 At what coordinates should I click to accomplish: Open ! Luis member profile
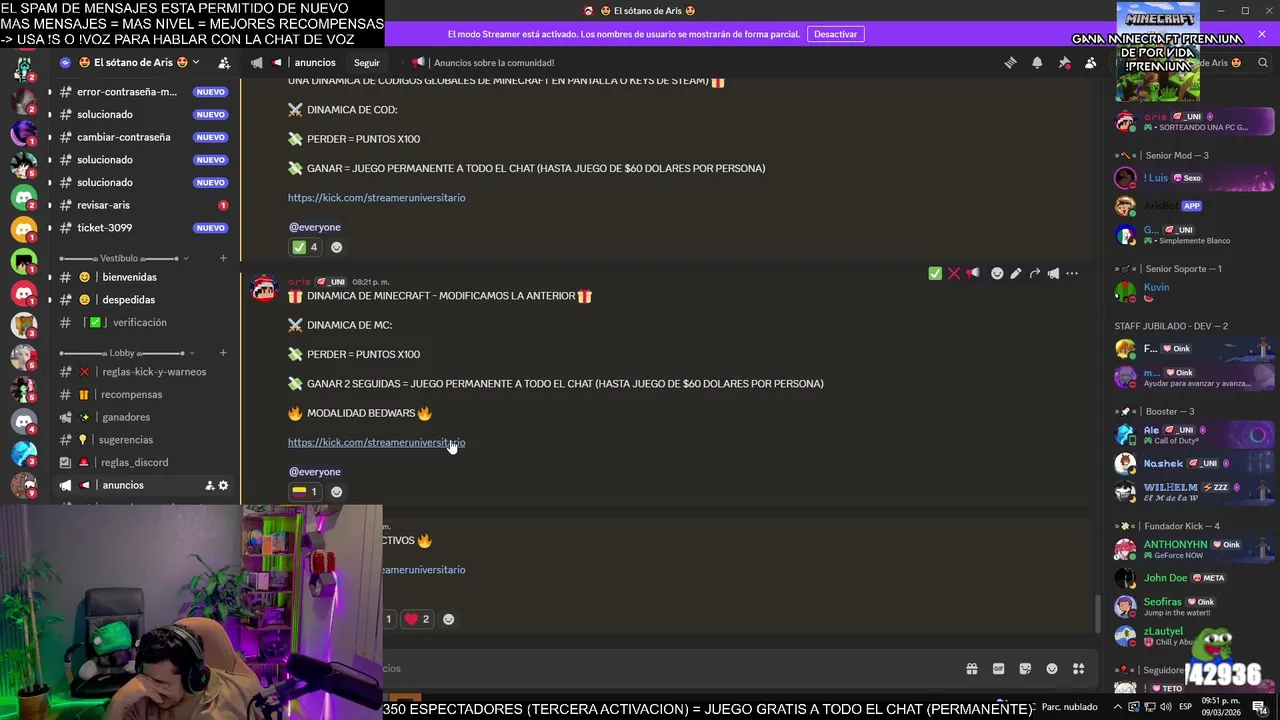(x=1195, y=178)
